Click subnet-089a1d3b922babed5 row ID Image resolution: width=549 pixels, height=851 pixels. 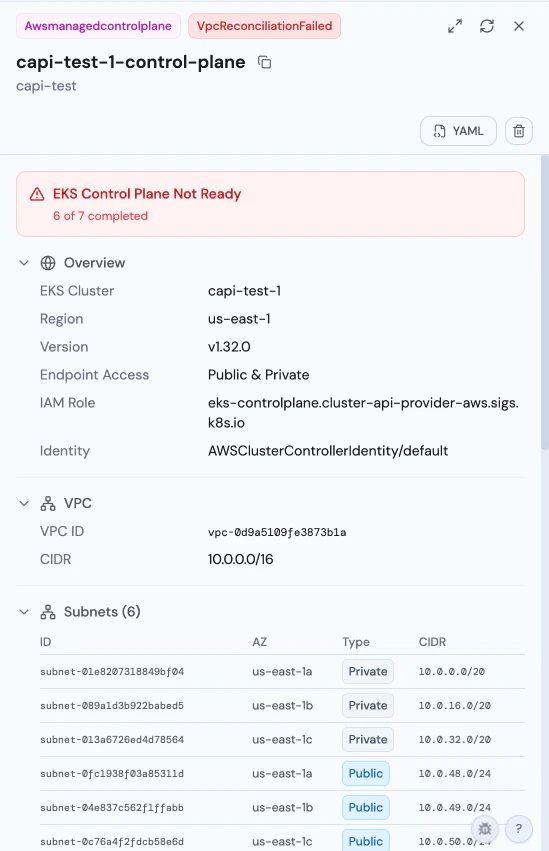pyautogui.click(x=112, y=706)
